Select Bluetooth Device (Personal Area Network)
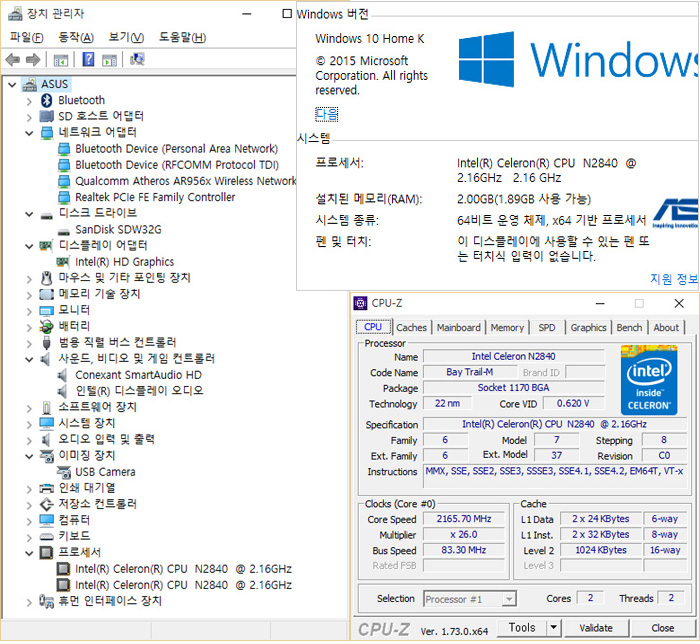The height and width of the screenshot is (644, 700). click(x=176, y=149)
